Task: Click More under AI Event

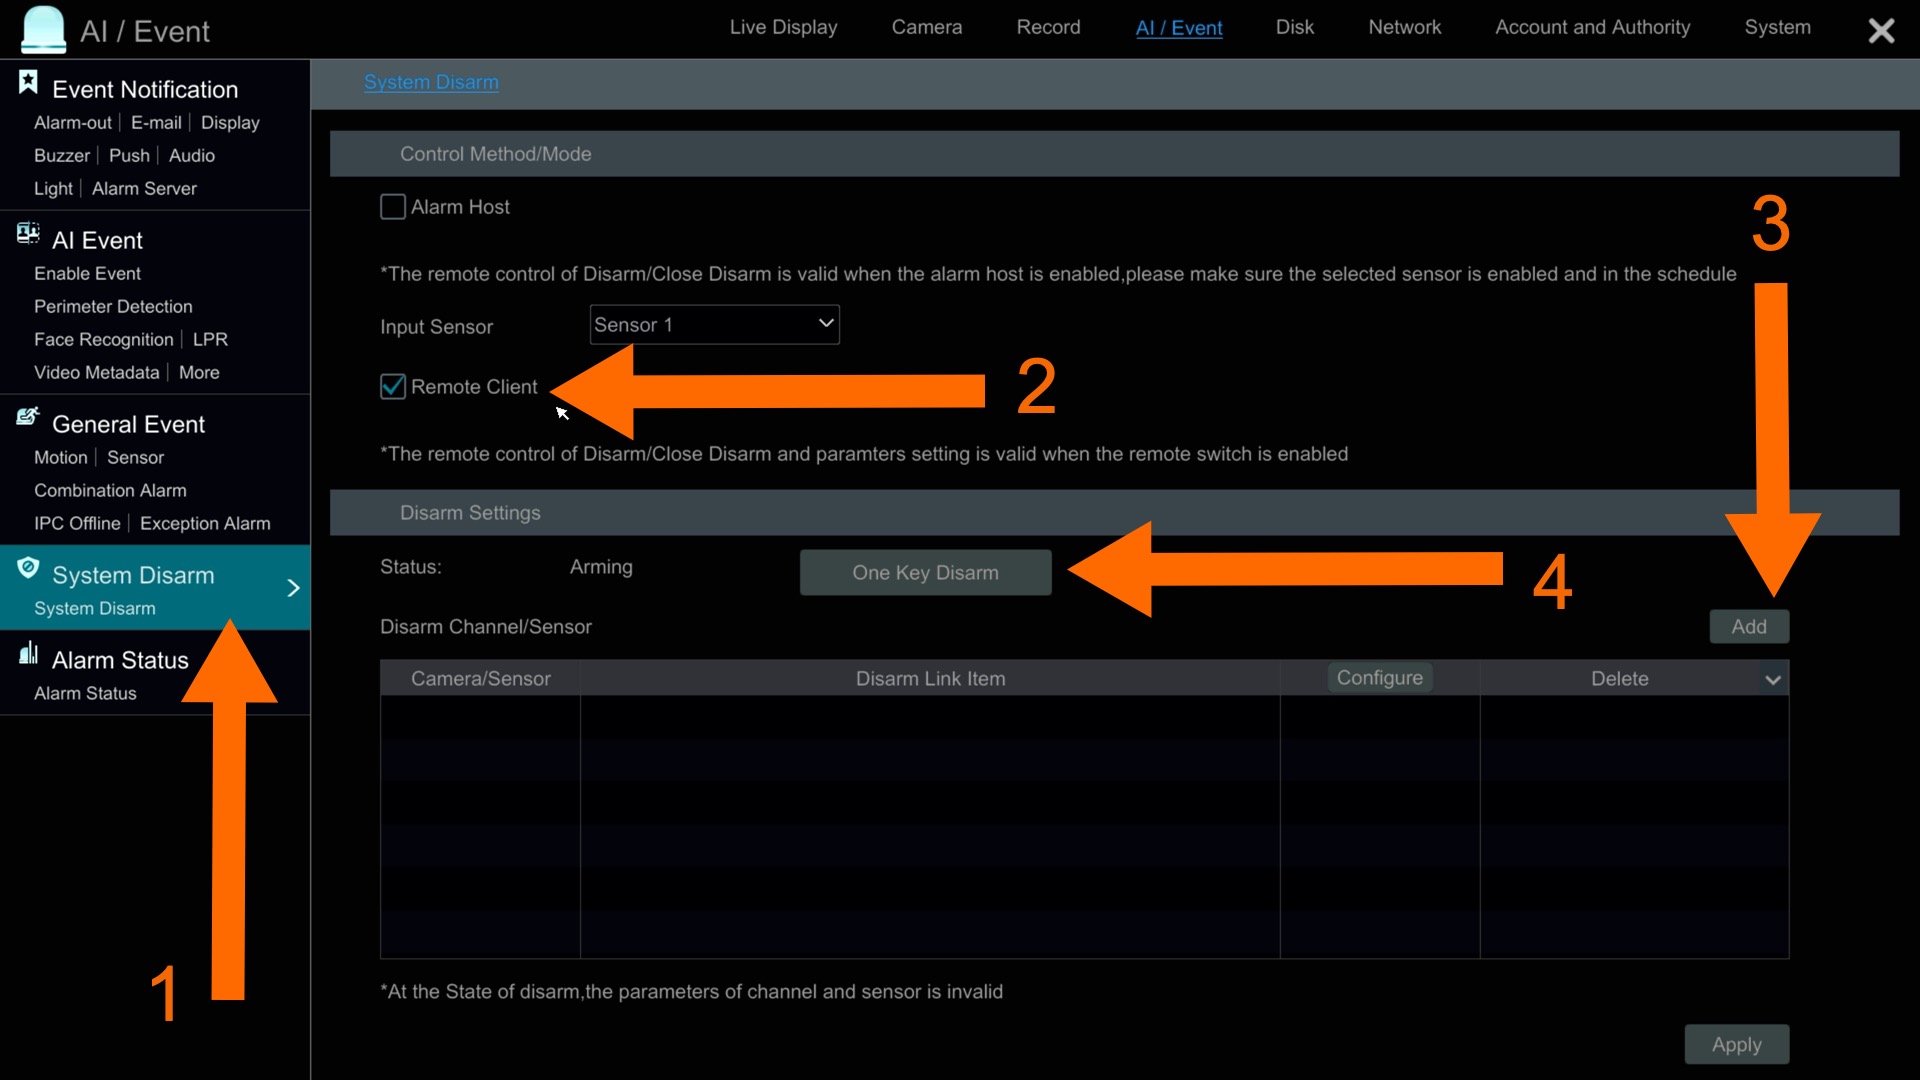Action: point(199,373)
